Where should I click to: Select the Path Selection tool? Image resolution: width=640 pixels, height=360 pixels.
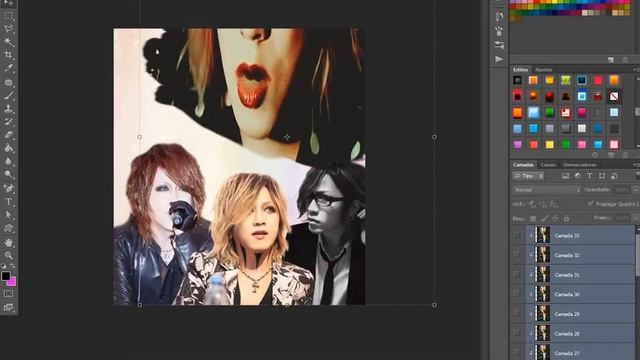8,215
